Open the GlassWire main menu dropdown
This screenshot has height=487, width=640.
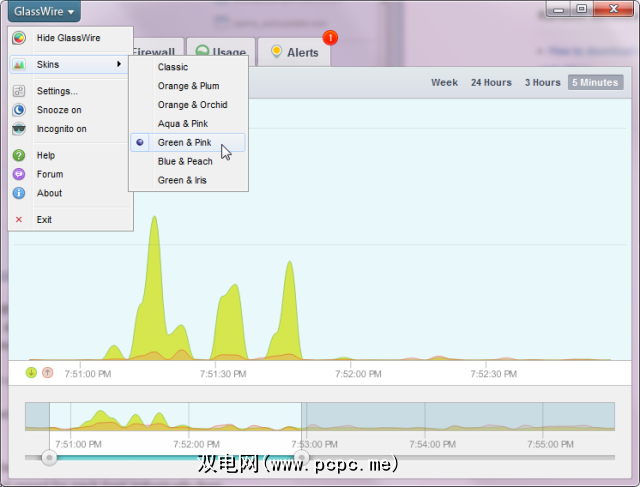[44, 11]
